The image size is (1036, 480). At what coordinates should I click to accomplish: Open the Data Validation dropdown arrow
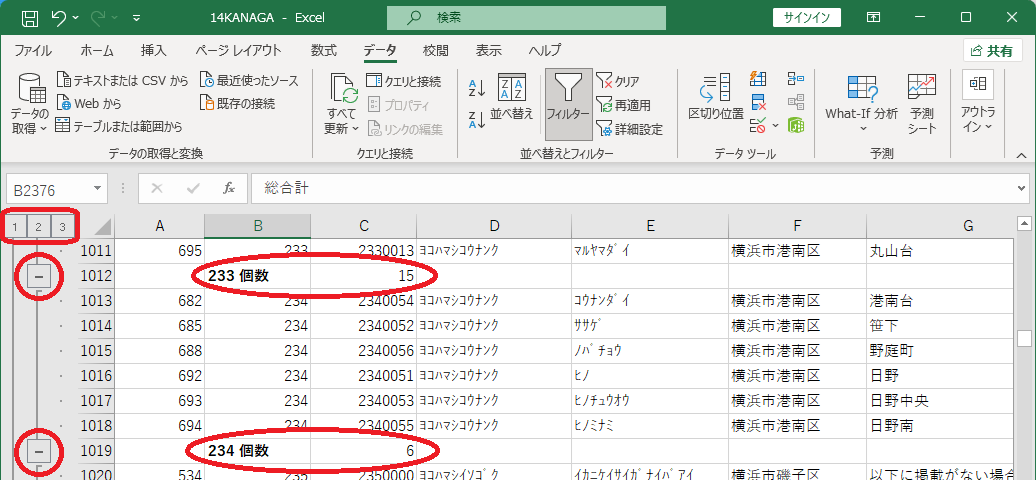tap(775, 125)
